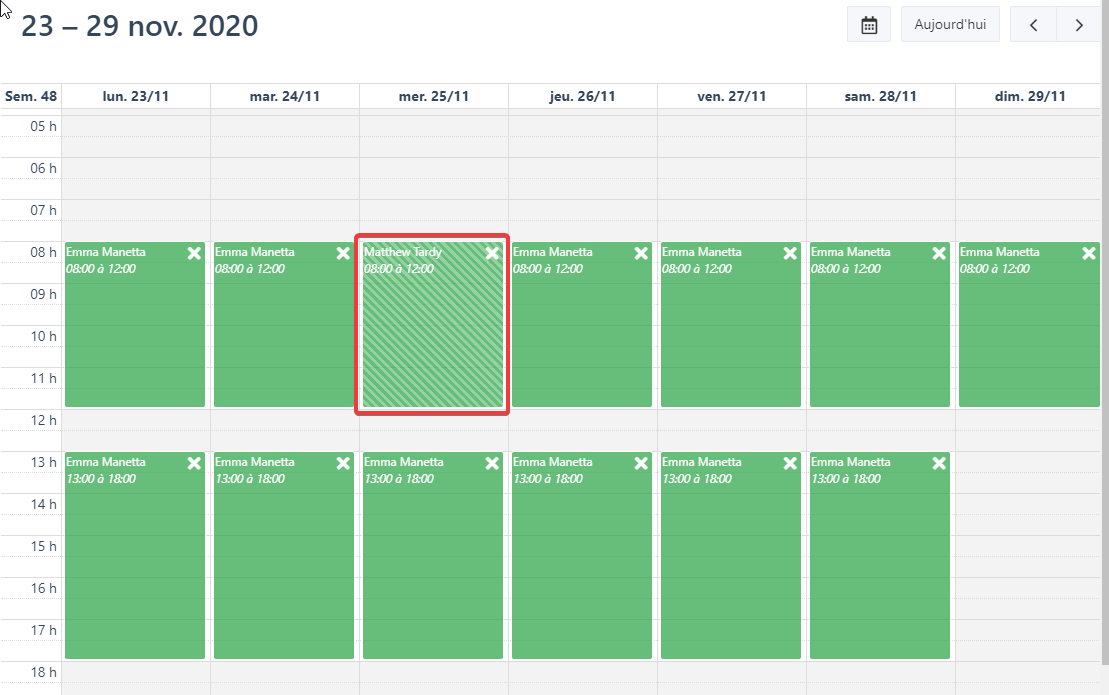Delete Matthew Tardy's Wednesday morning shift
Screen dimensions: 1109x695
click(492, 254)
